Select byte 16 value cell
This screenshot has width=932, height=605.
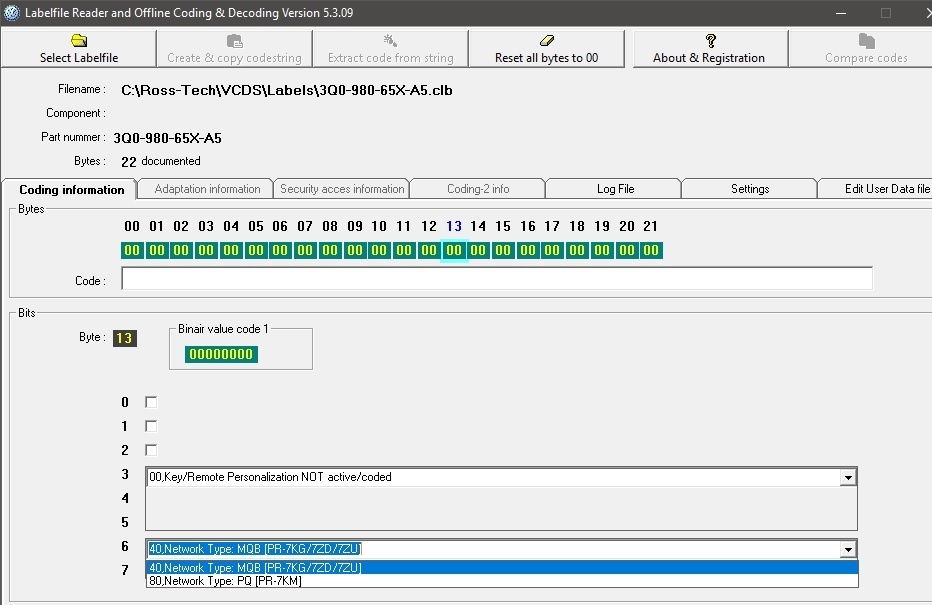pyautogui.click(x=528, y=250)
